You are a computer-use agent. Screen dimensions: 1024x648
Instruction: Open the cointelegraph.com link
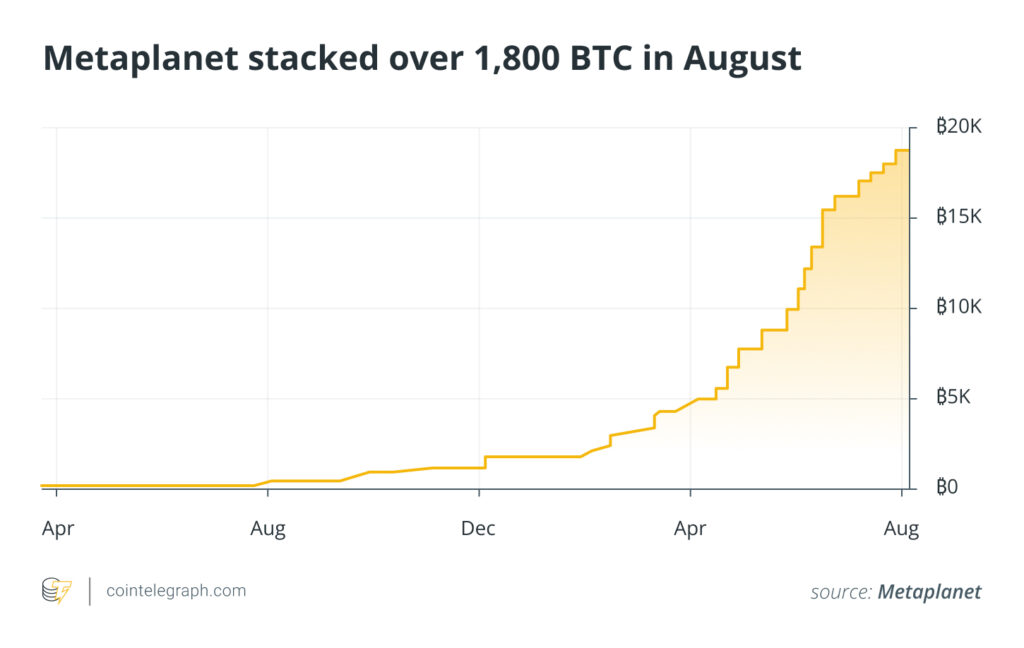[x=175, y=591]
